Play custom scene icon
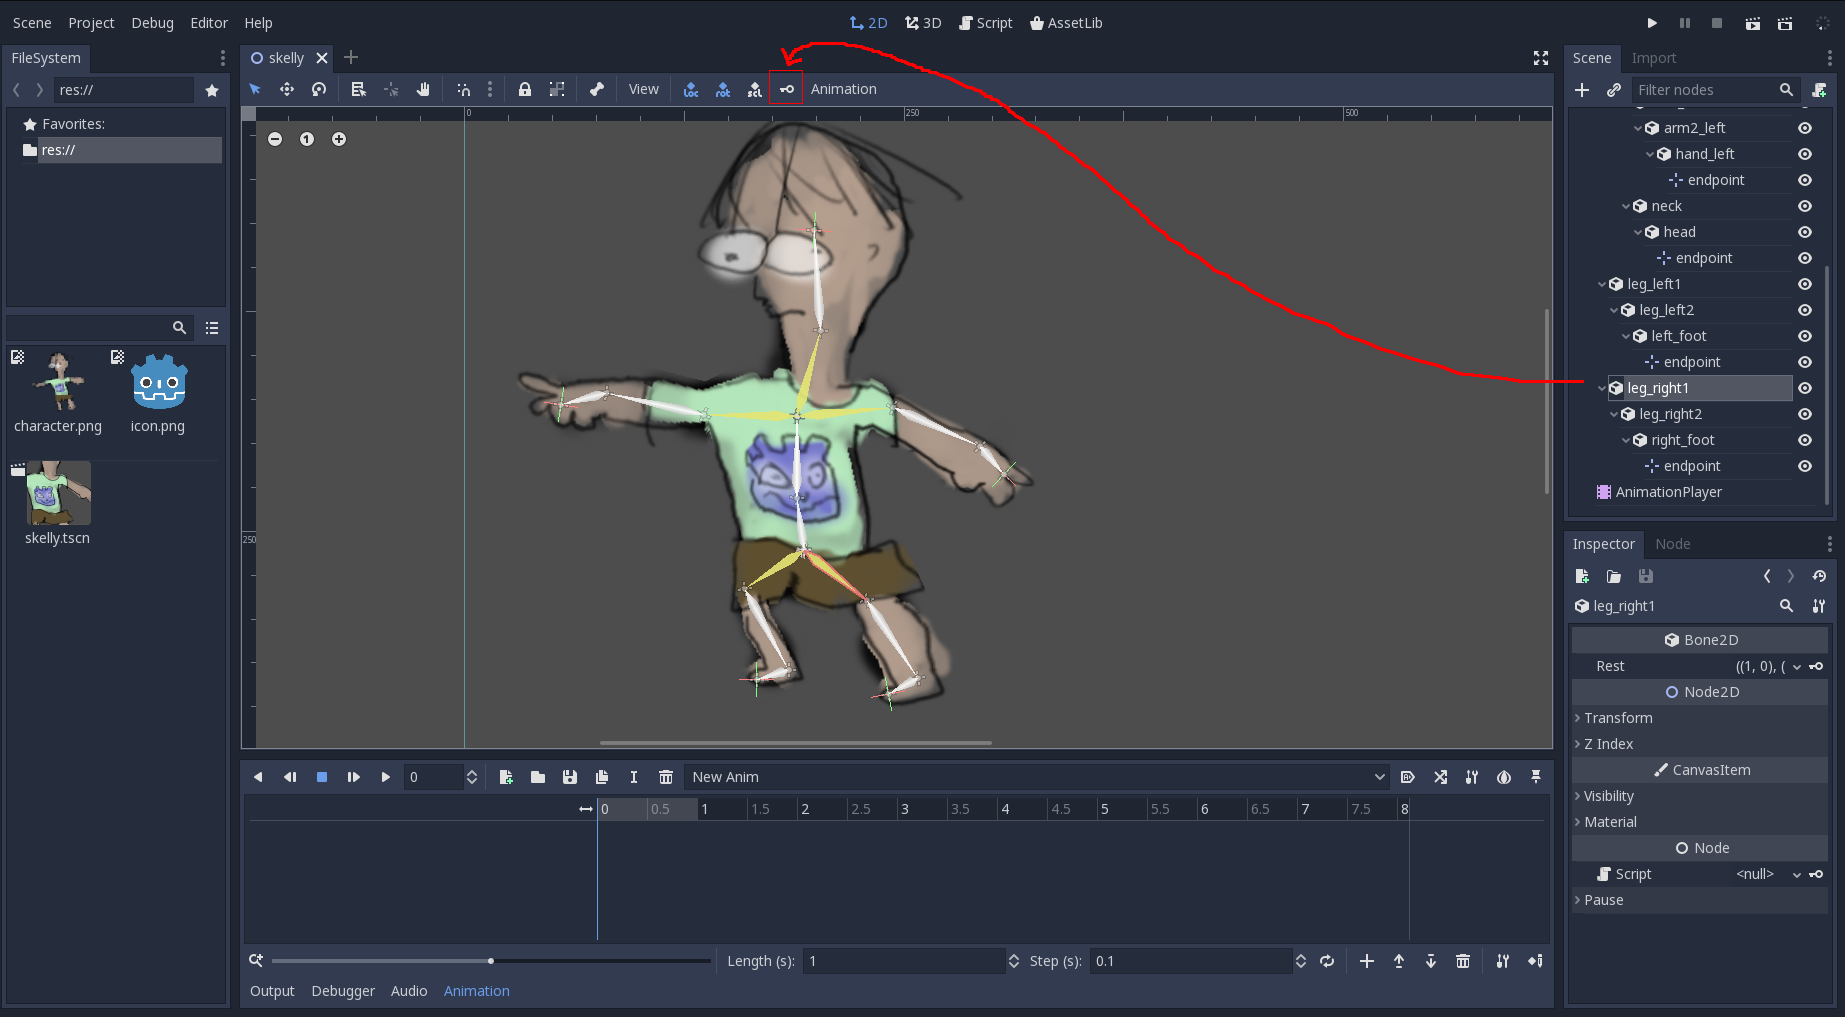This screenshot has width=1845, height=1017. pos(1785,23)
